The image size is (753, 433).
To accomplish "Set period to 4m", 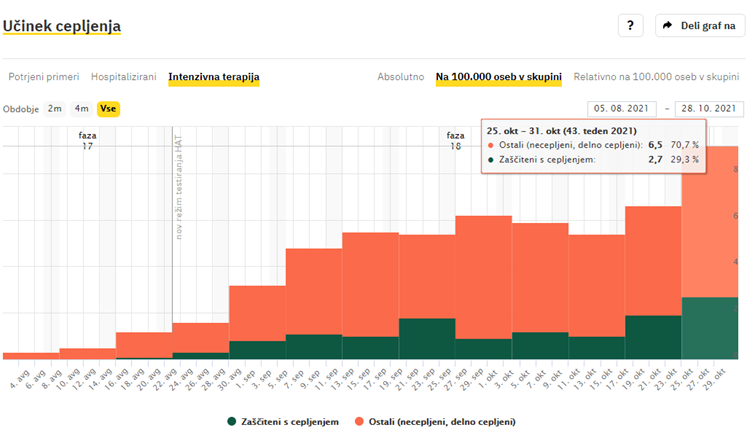I will [x=82, y=109].
